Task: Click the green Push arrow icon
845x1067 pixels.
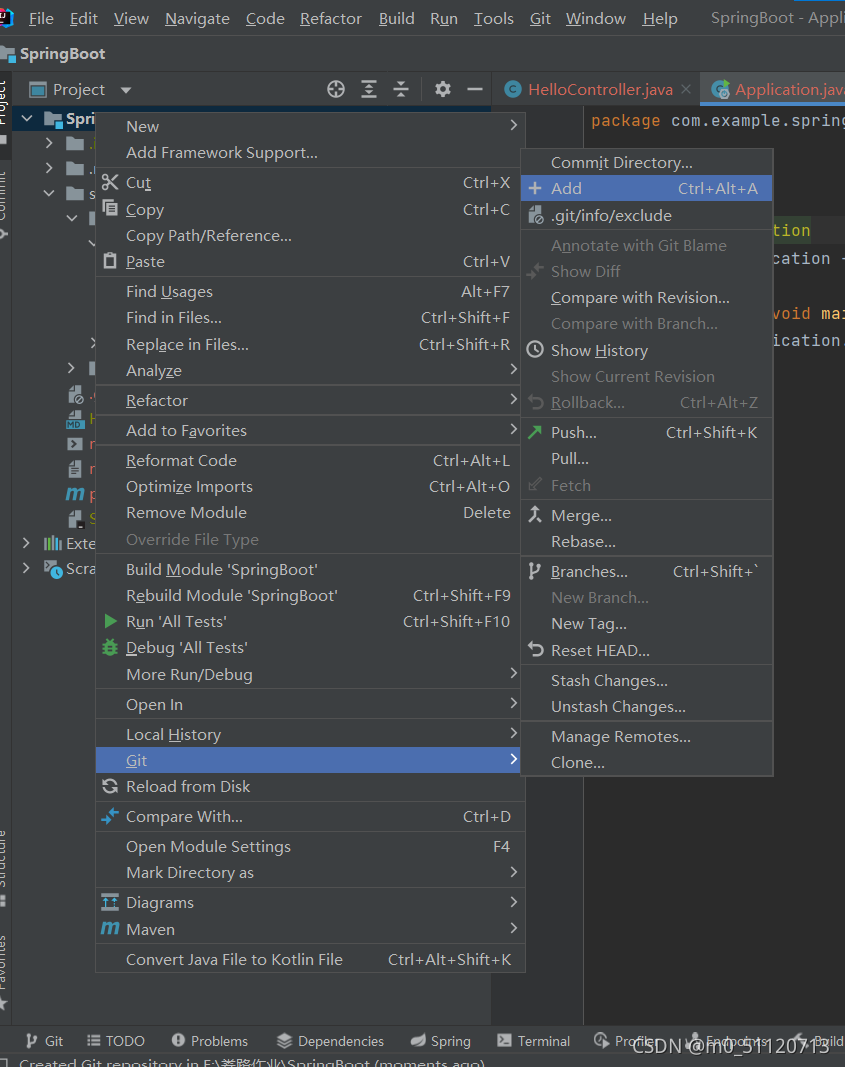Action: pos(535,431)
